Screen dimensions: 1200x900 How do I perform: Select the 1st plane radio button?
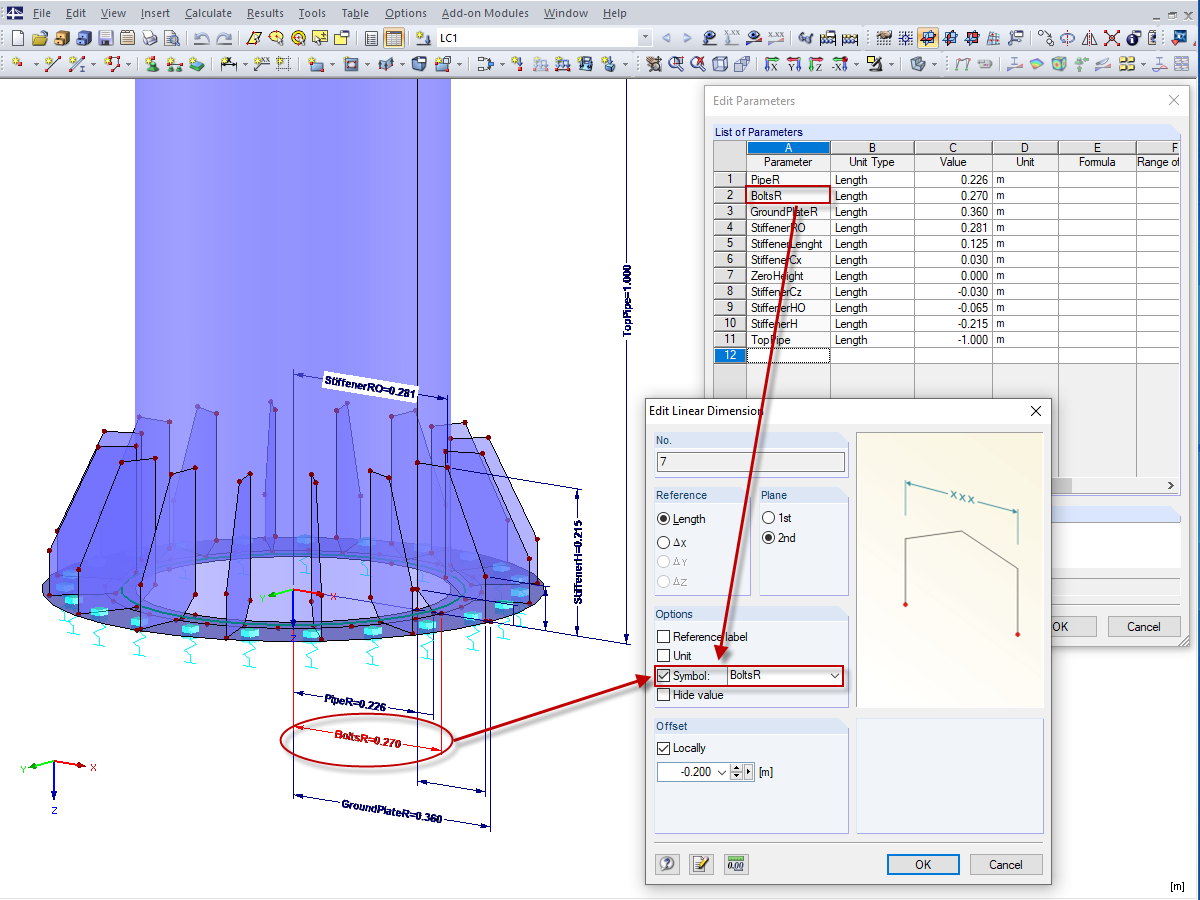click(x=769, y=518)
